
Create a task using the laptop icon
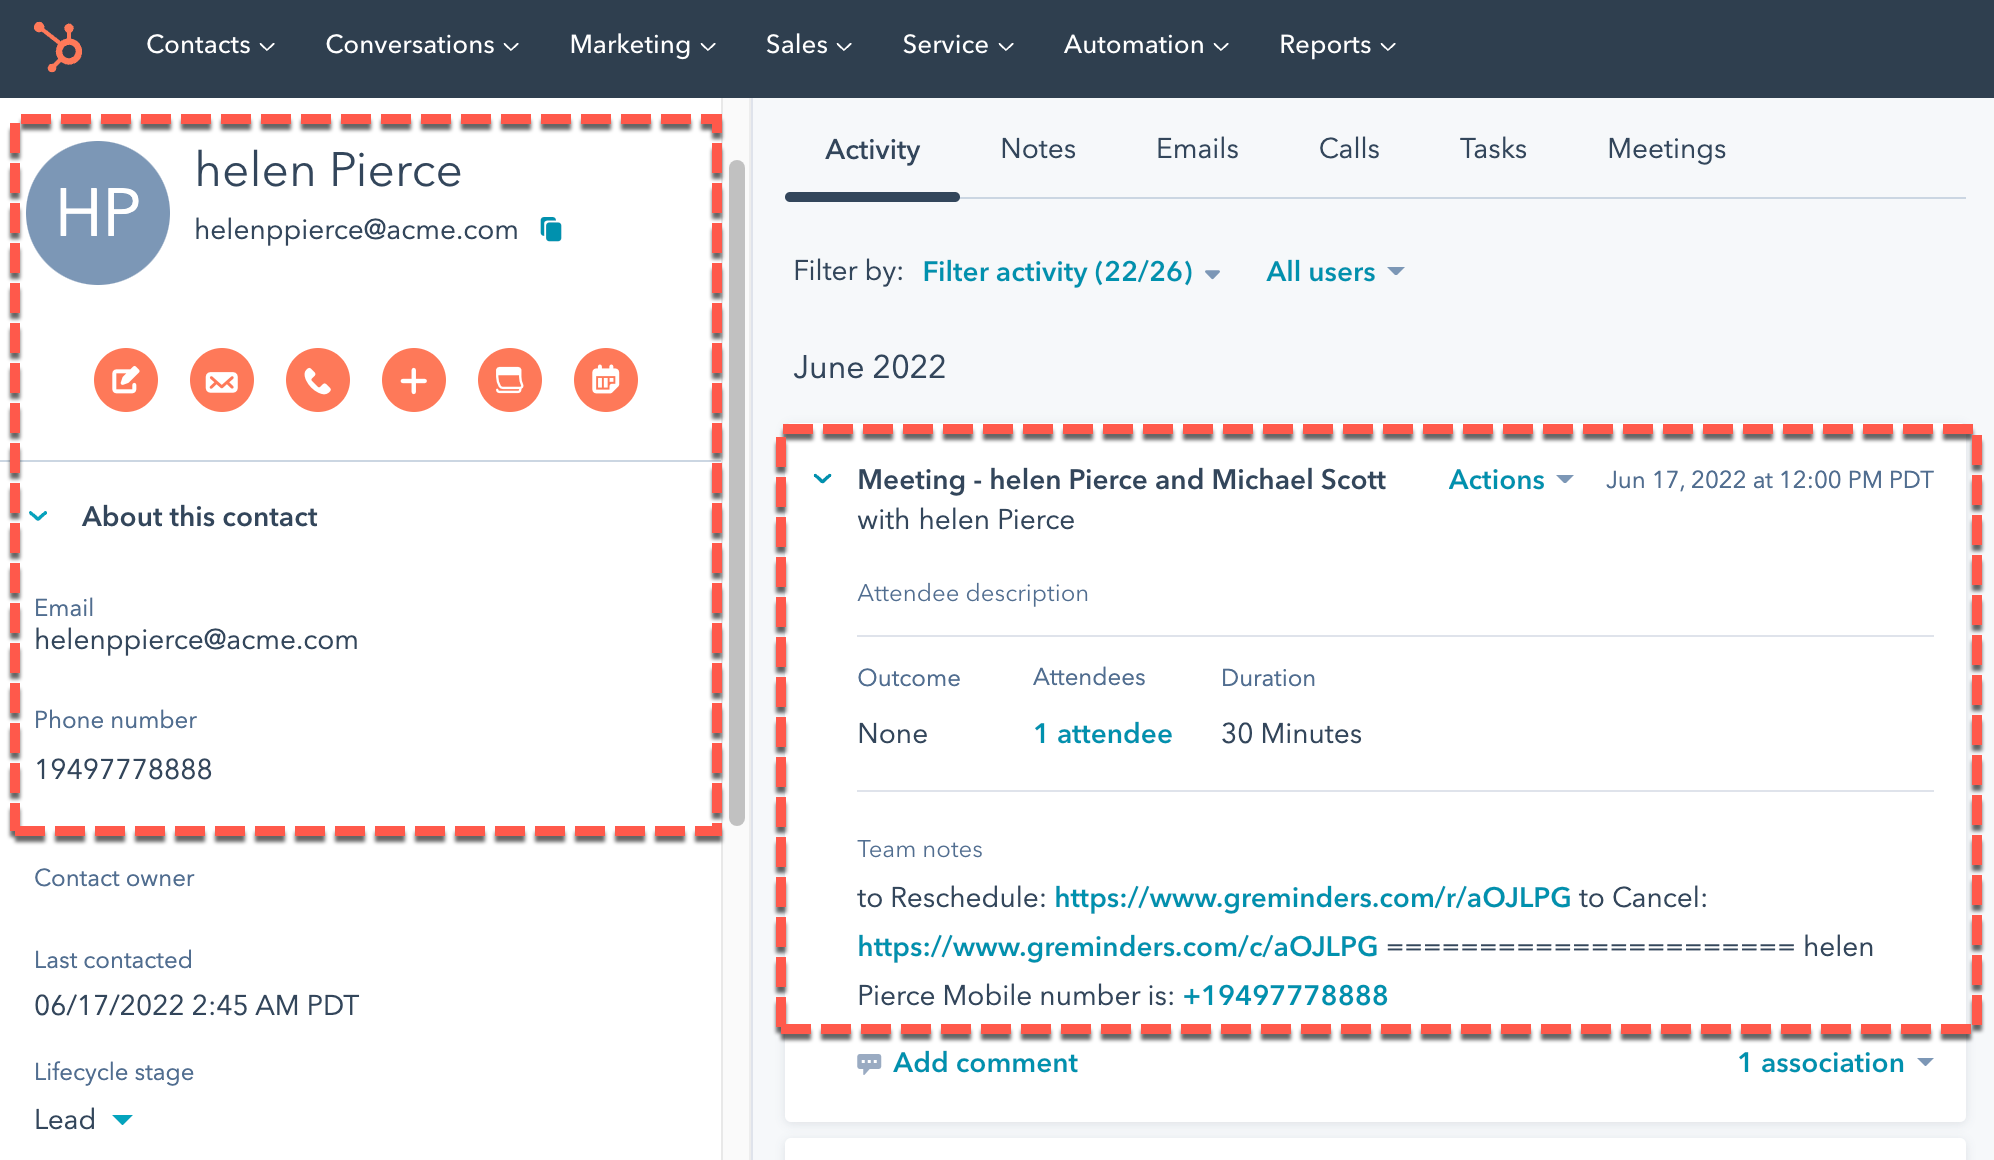point(509,380)
